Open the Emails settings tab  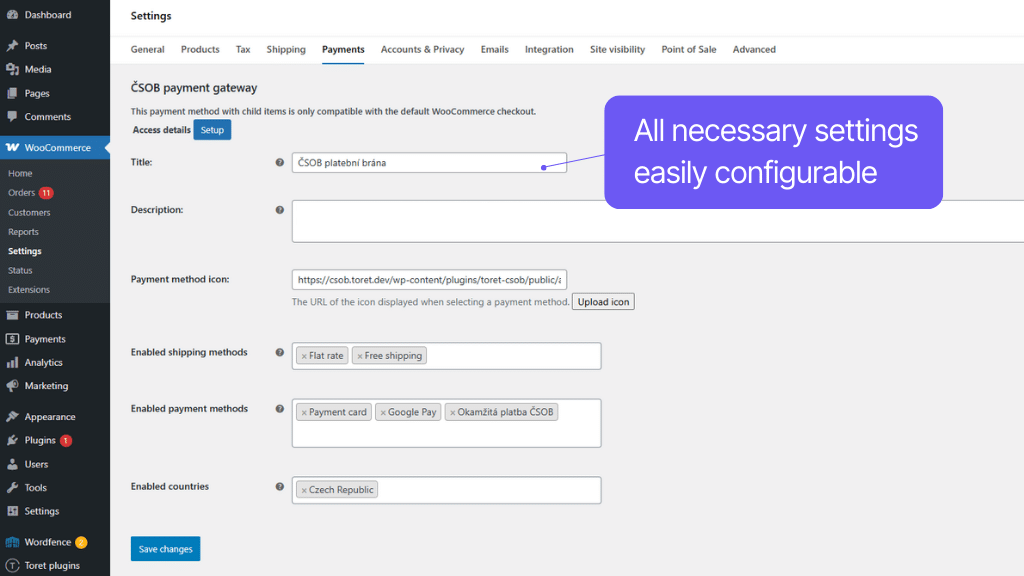(x=494, y=50)
